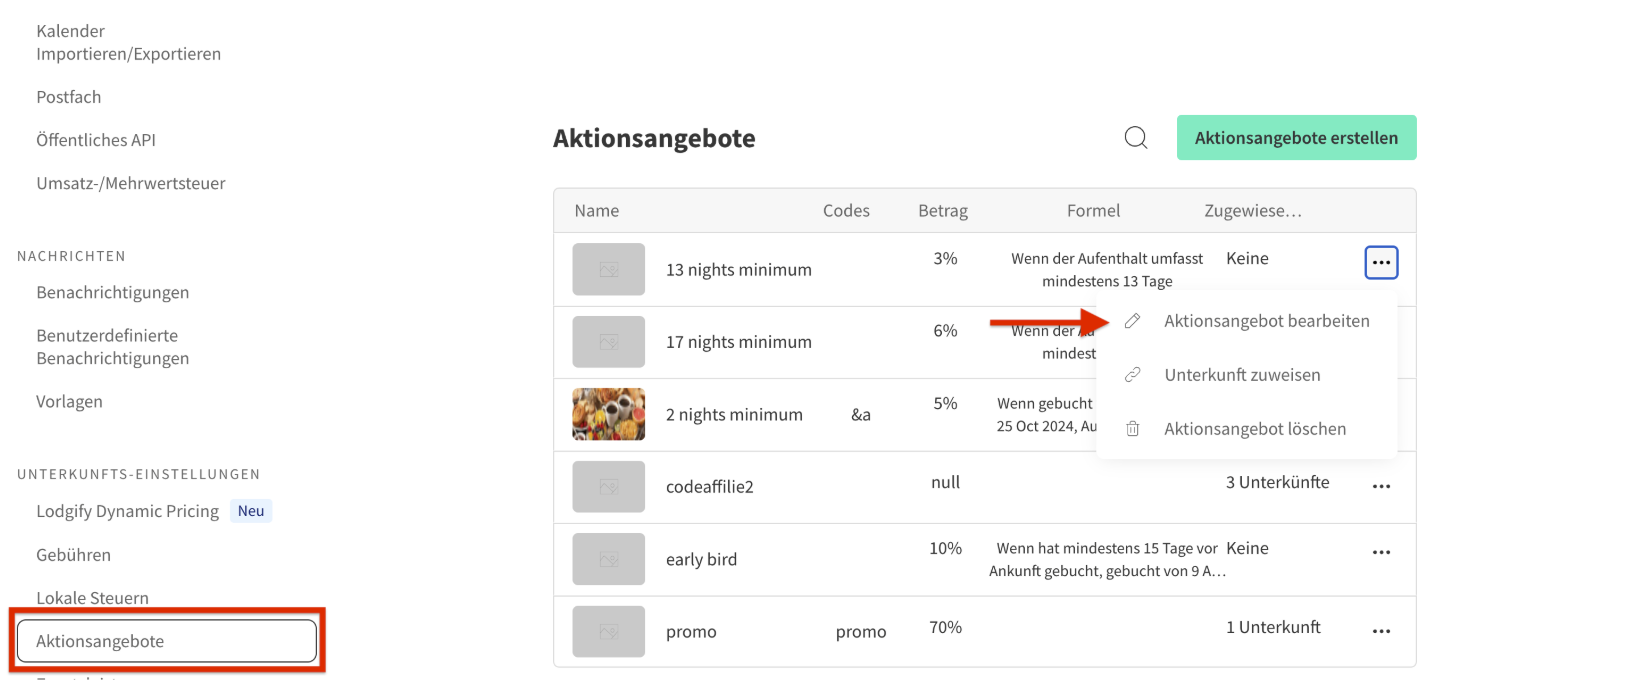This screenshot has height=686, width=1630.
Task: Click placeholder image of early bird row
Action: (608, 559)
